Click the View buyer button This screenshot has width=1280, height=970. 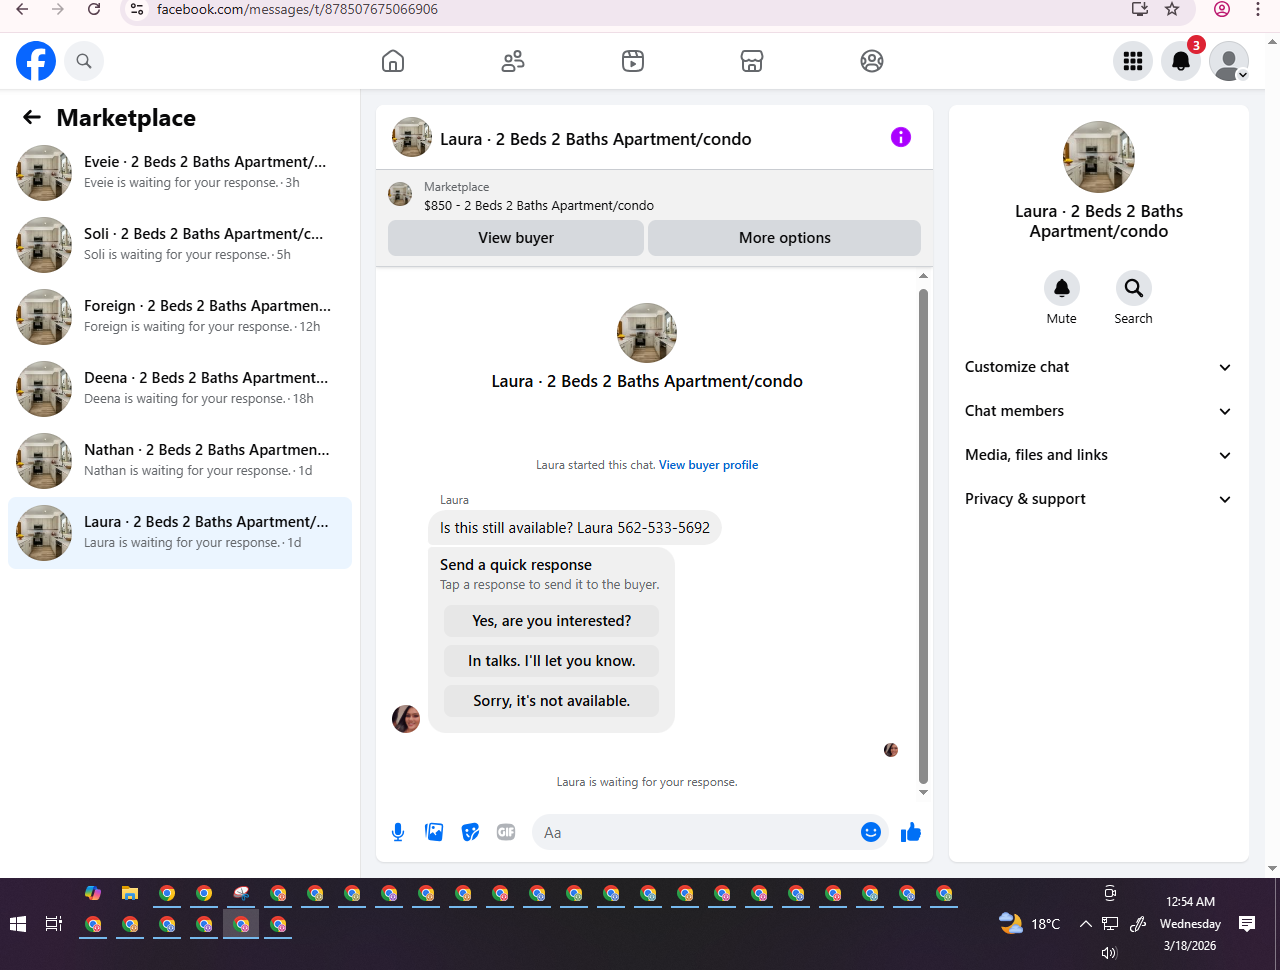[516, 238]
